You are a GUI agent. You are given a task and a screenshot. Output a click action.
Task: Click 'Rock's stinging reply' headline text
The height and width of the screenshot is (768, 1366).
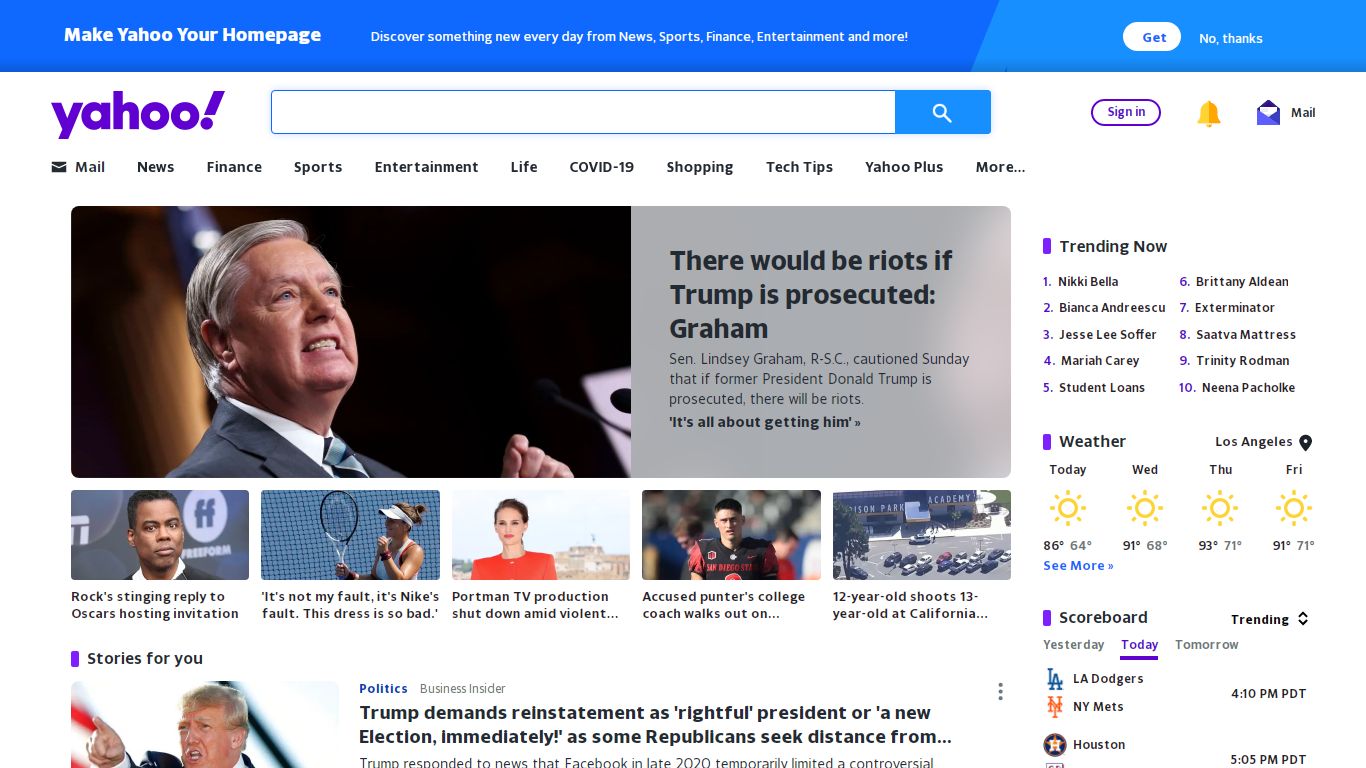click(155, 605)
